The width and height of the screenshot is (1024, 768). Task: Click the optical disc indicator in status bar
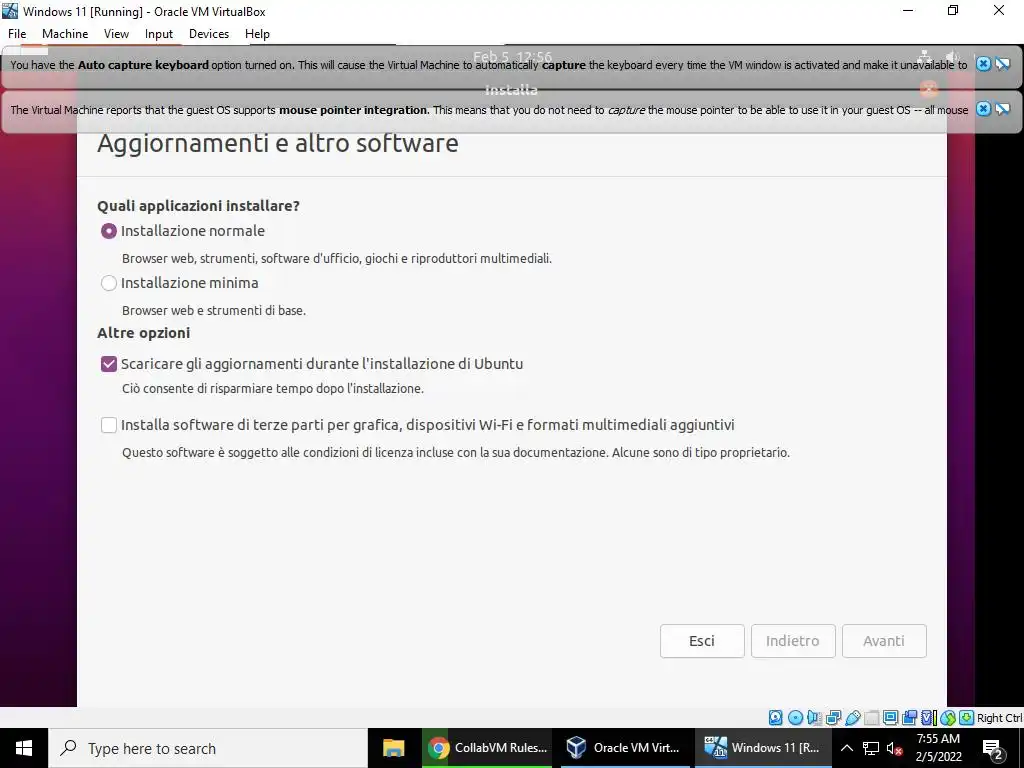pos(795,718)
